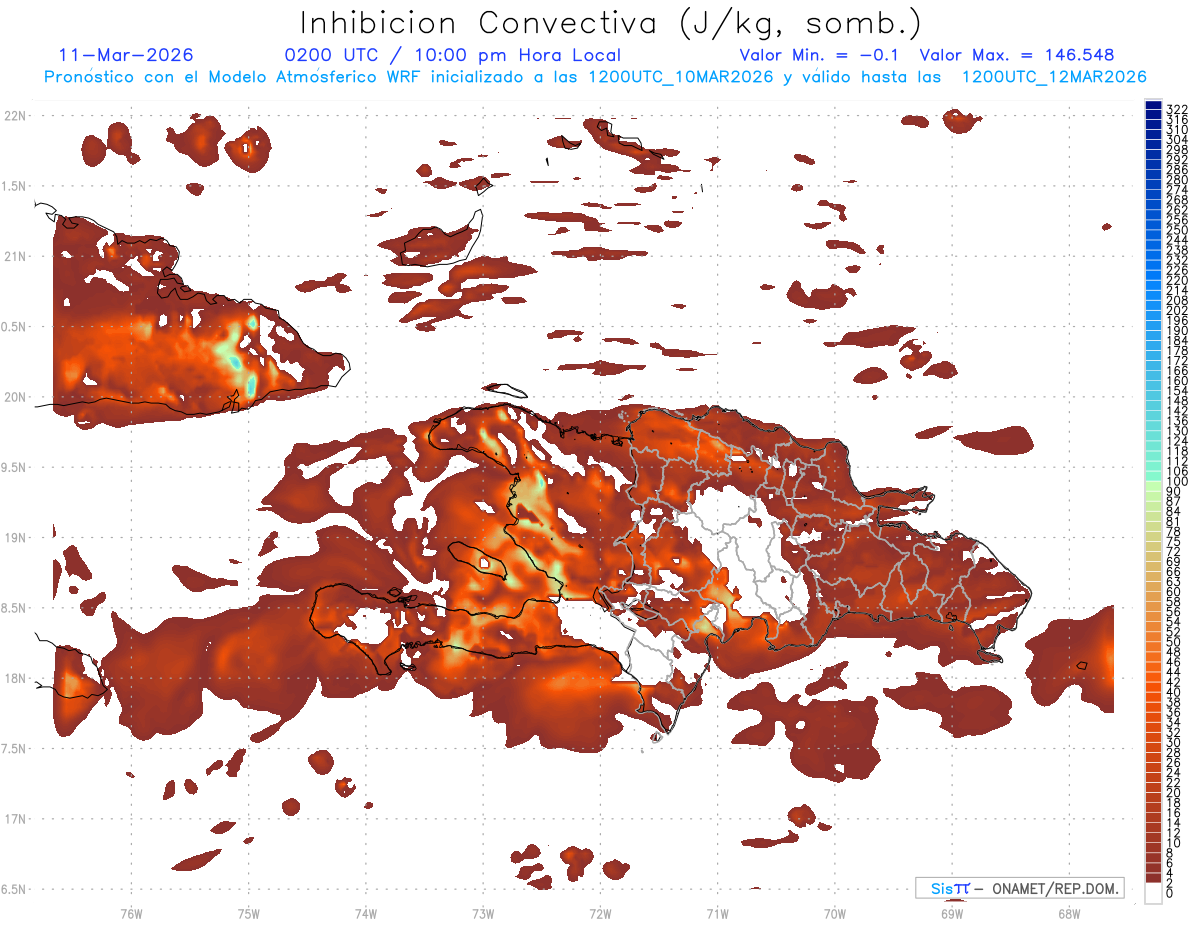The image size is (1200, 927).
Task: Click the white swatch beside 0
Action: tap(1153, 893)
